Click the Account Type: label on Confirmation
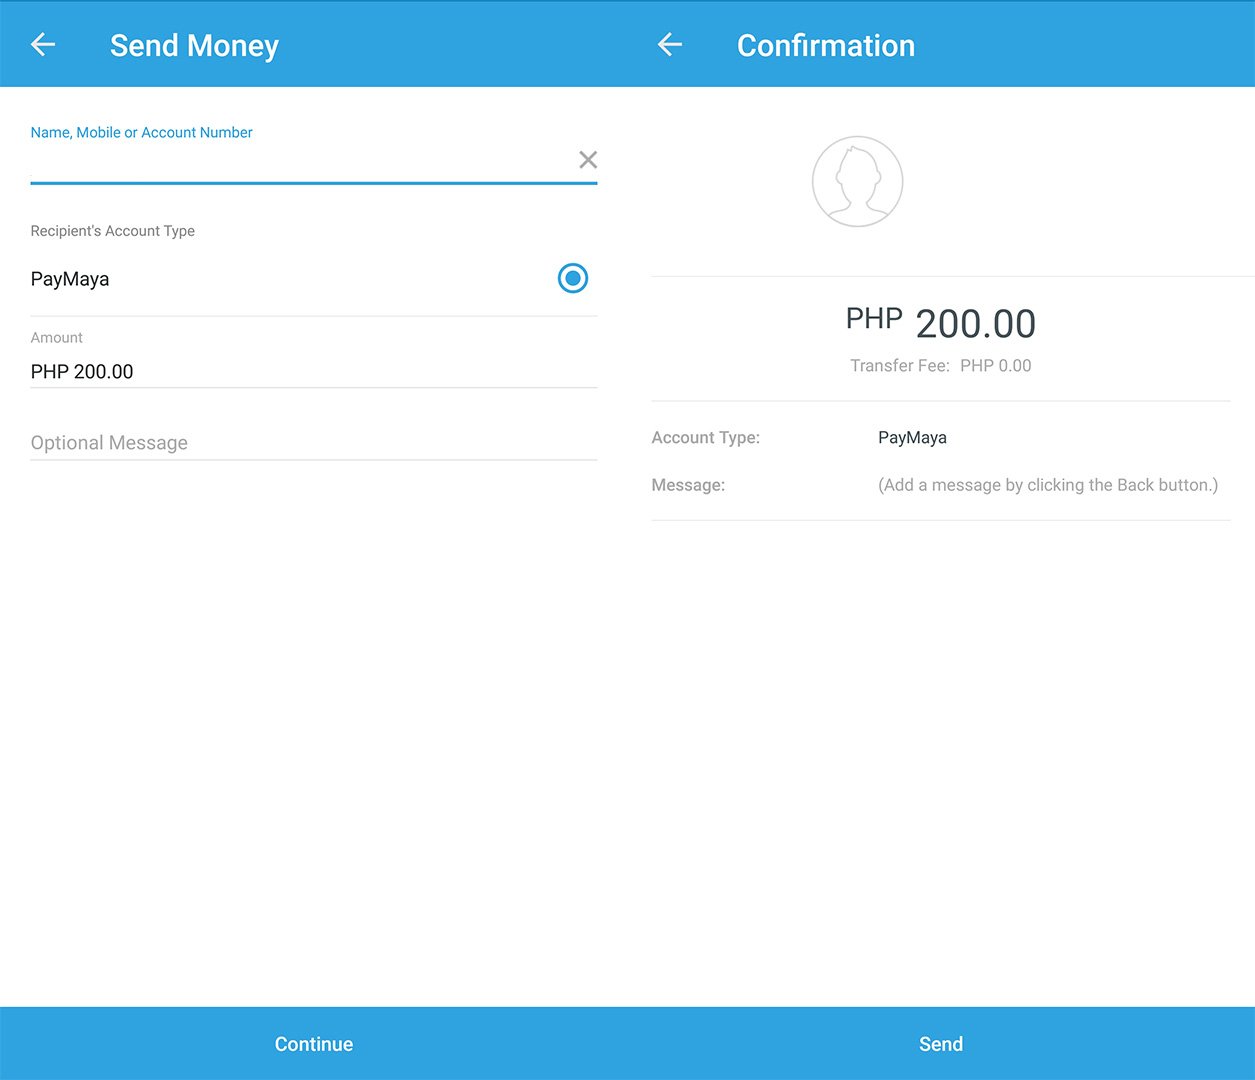This screenshot has height=1080, width=1255. pos(706,438)
